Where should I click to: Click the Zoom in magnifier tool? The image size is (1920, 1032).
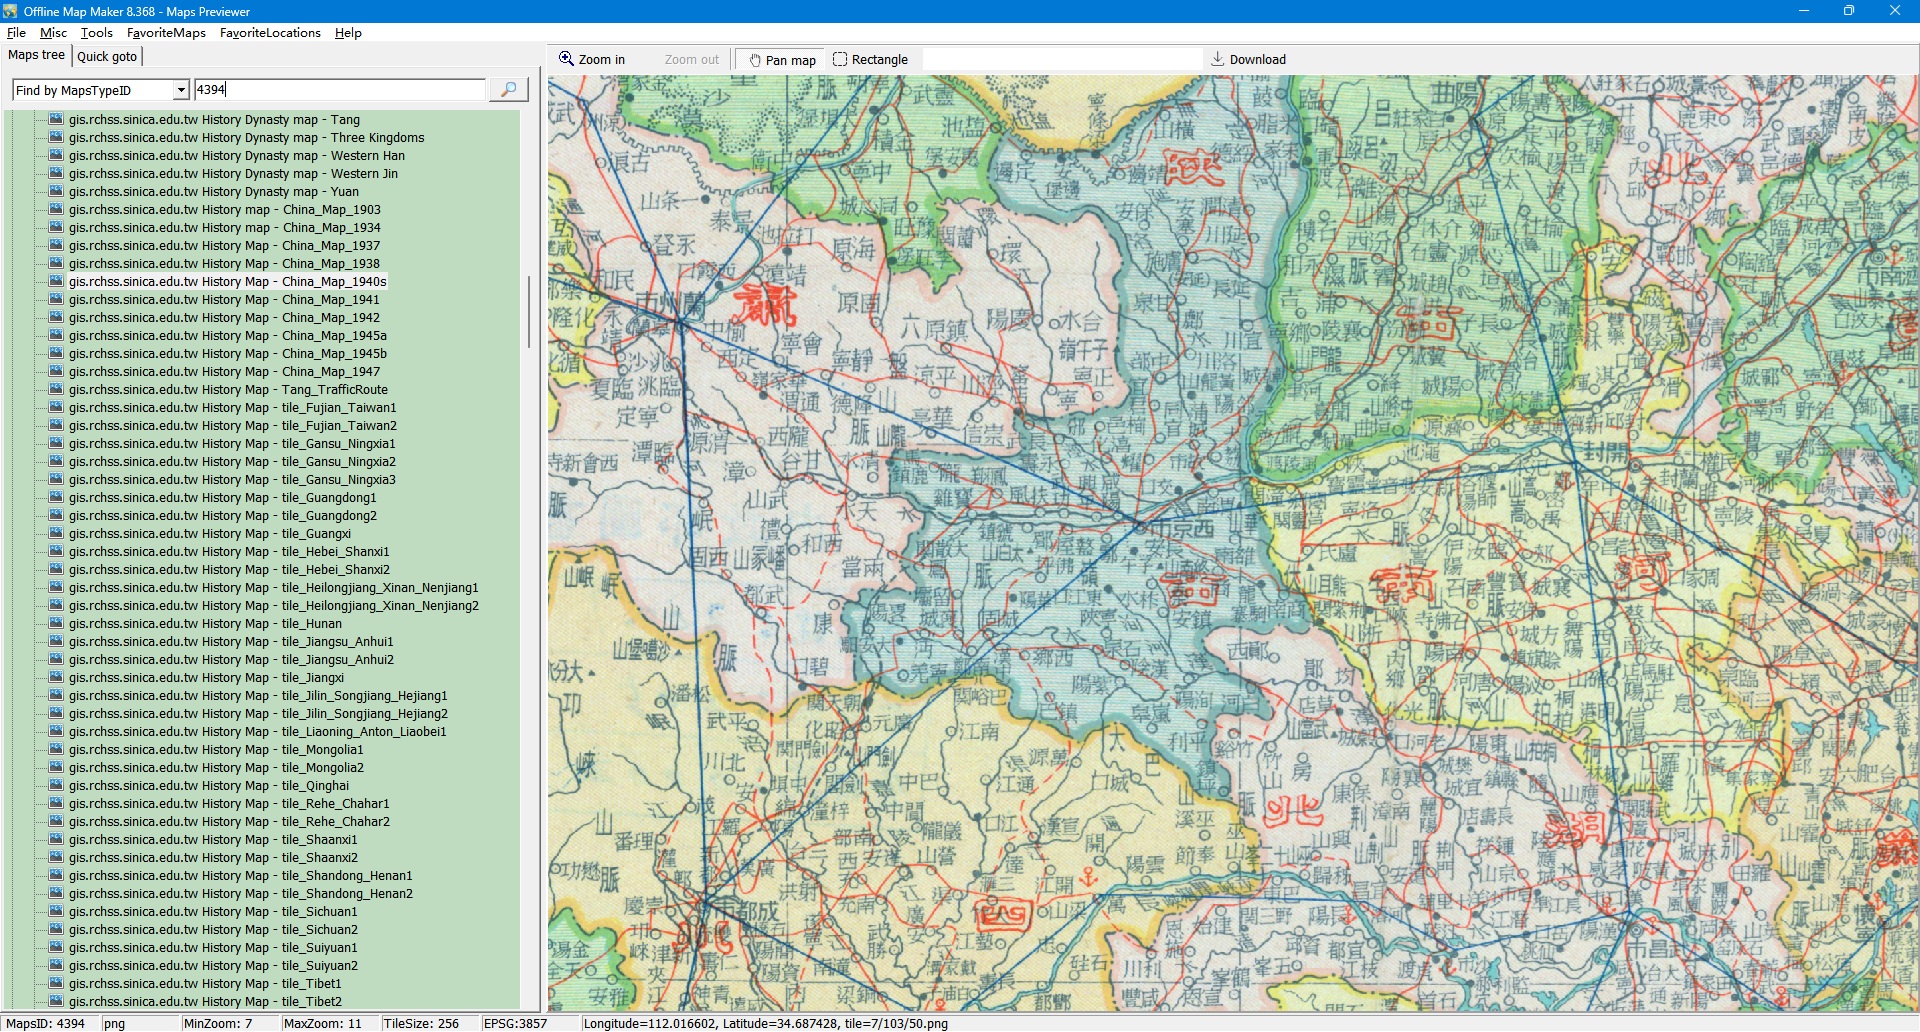pos(567,59)
